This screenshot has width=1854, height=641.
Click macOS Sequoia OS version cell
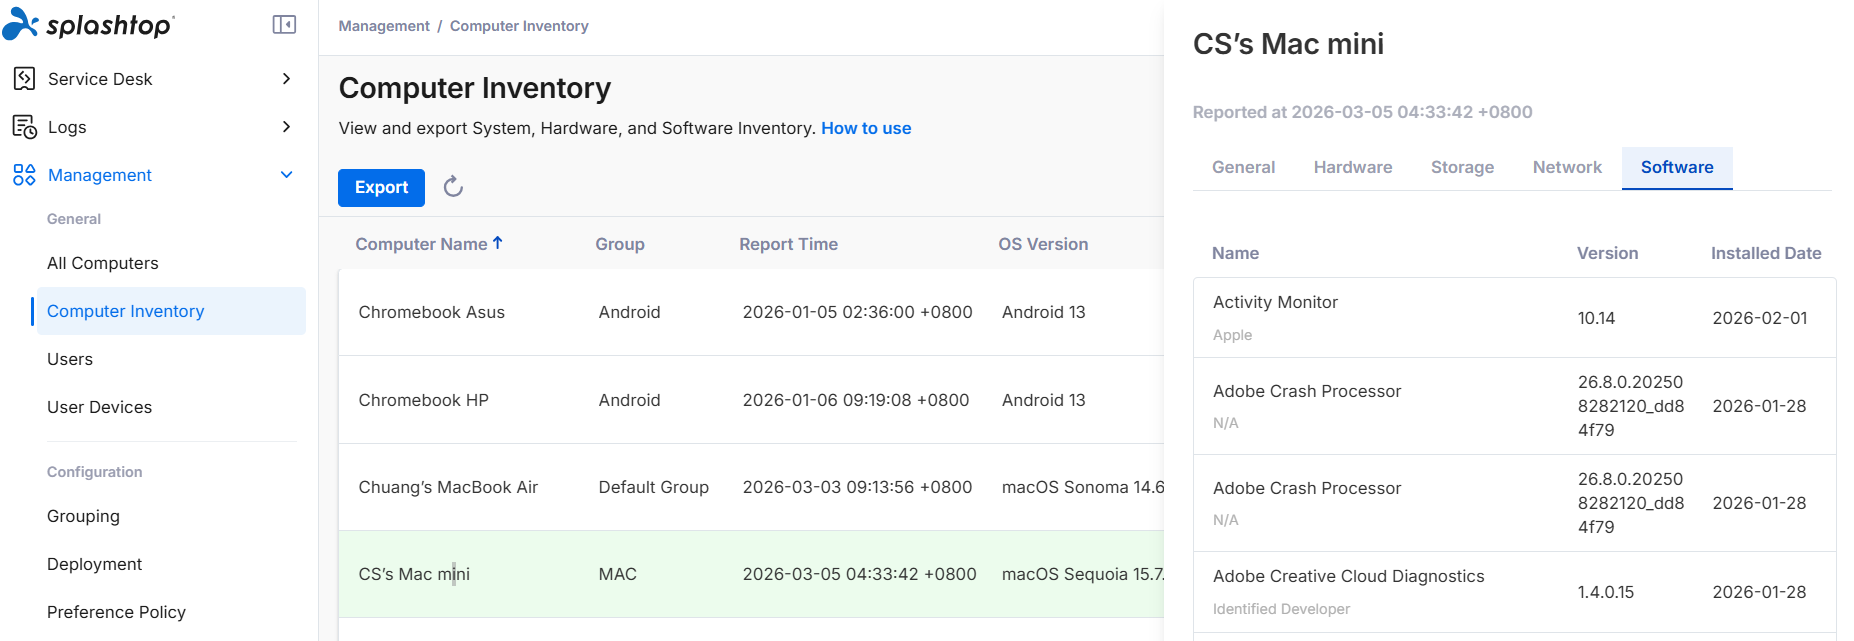coord(1083,574)
